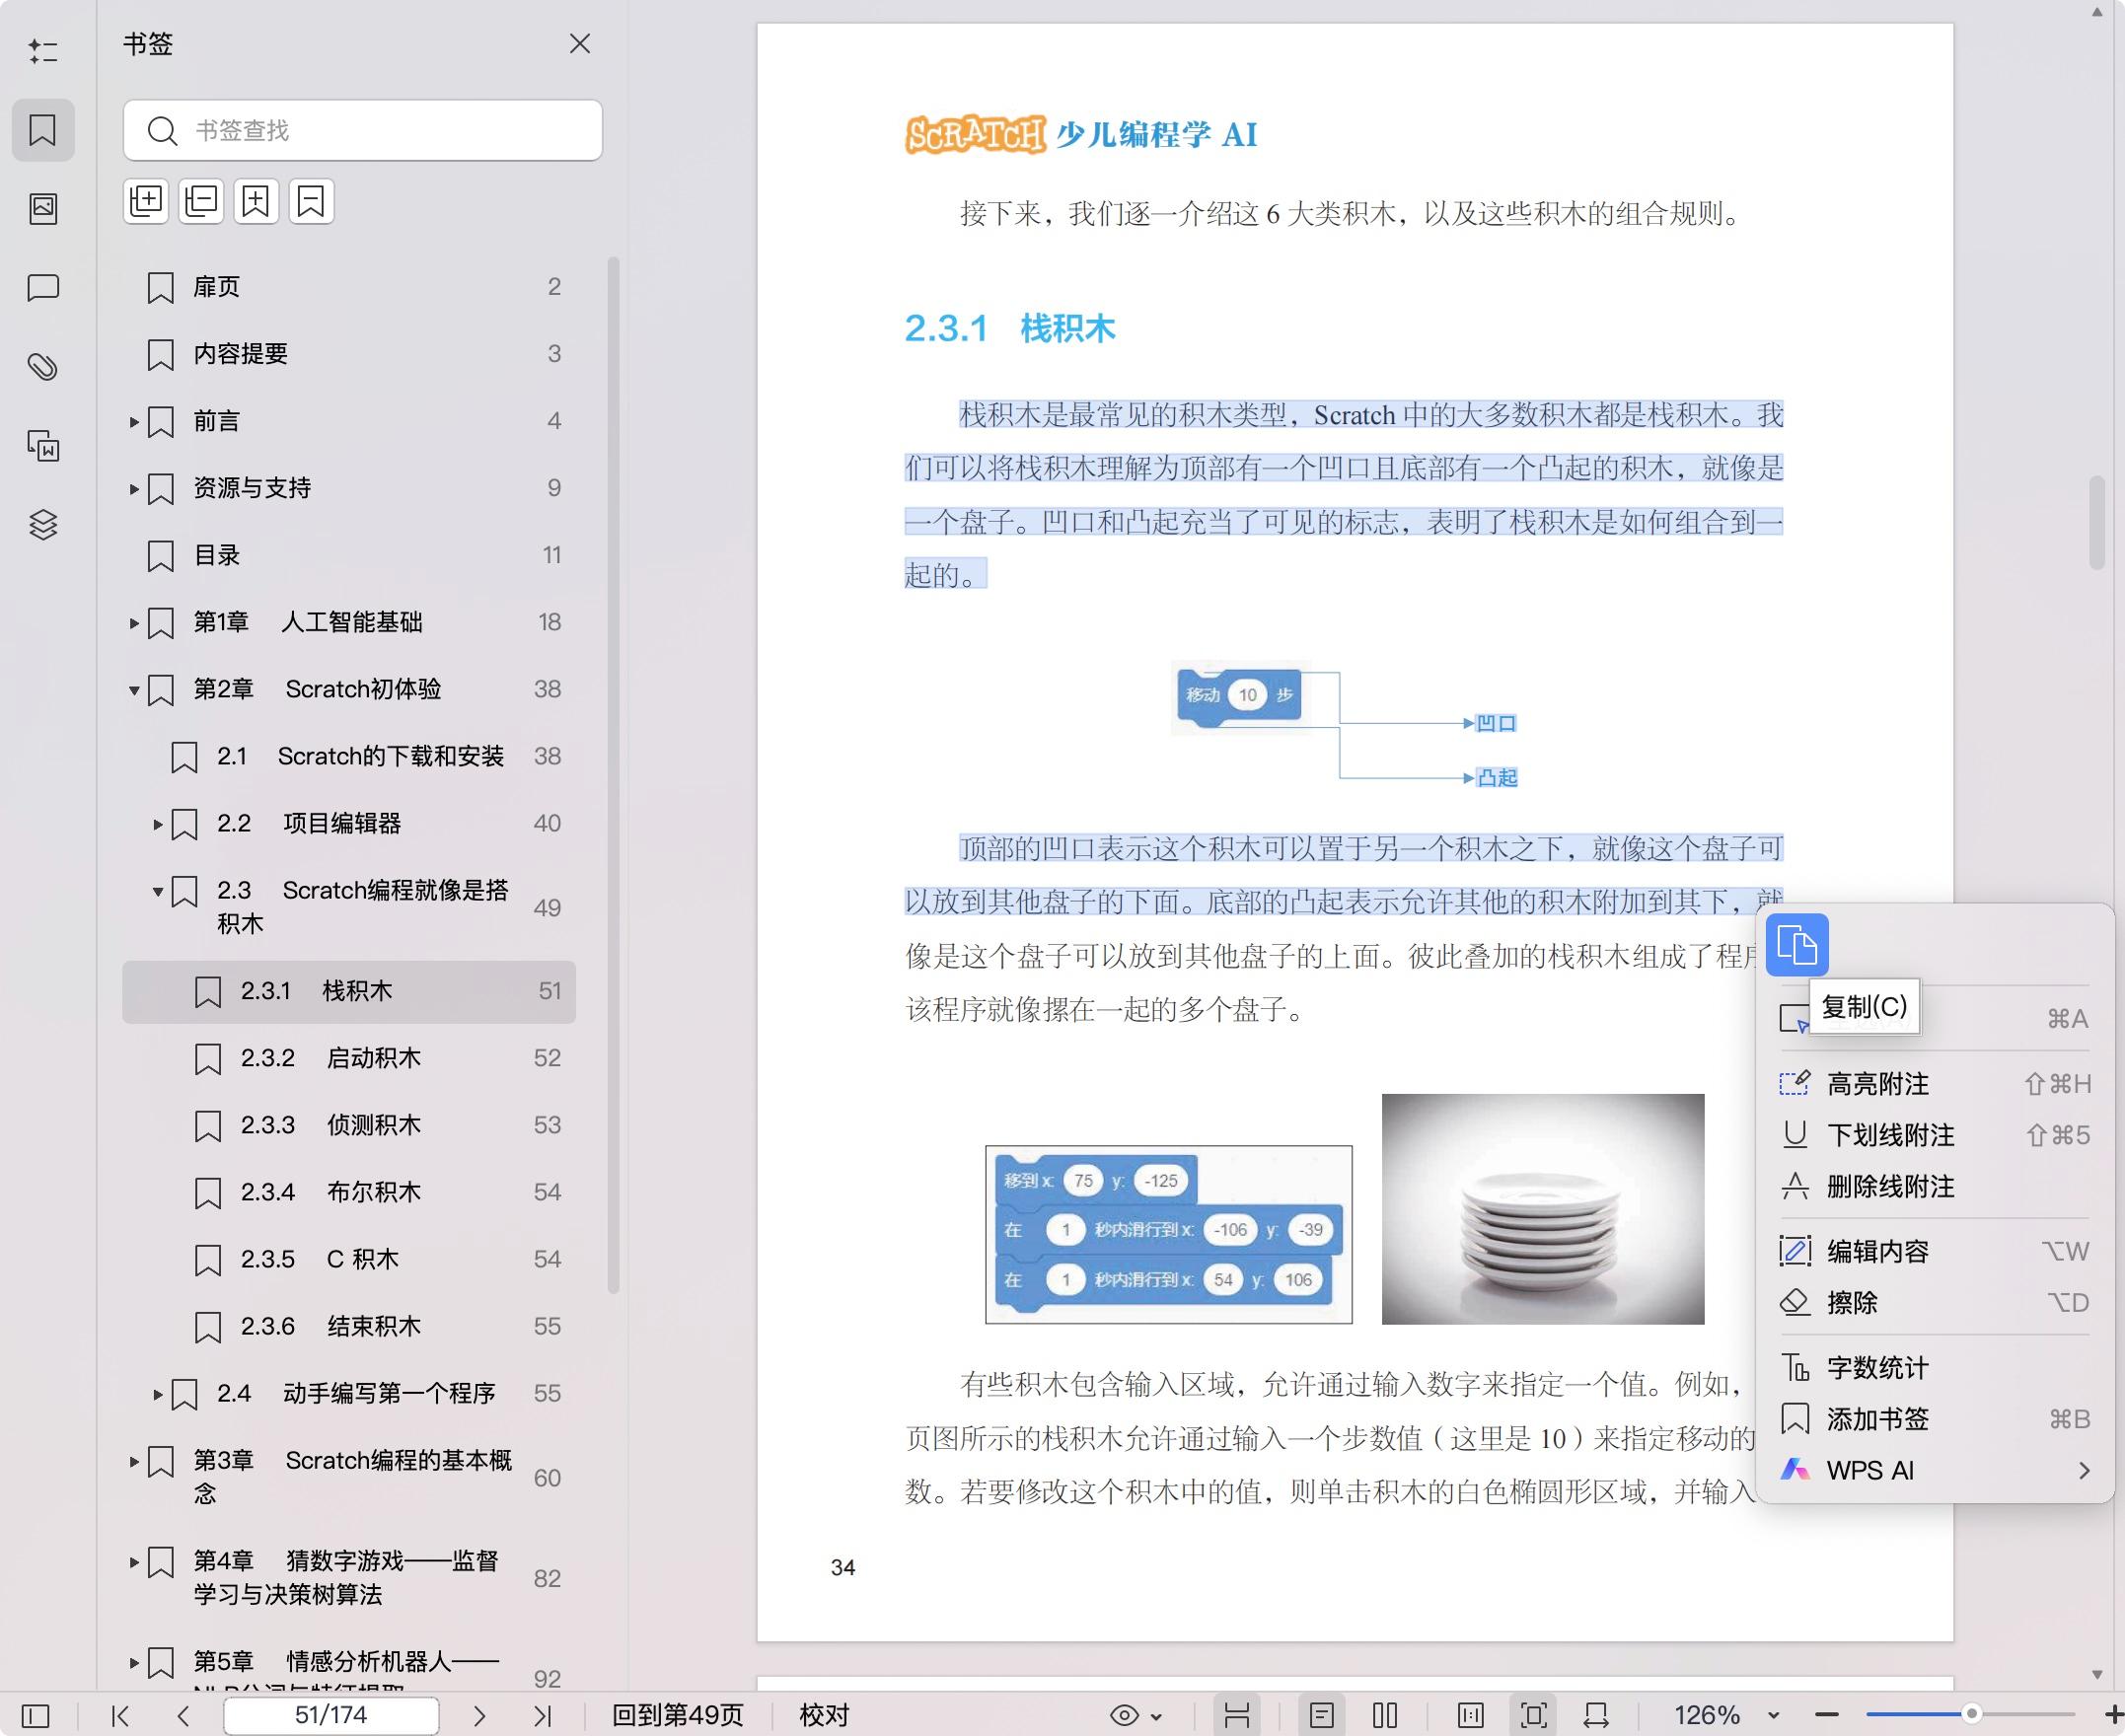Toggle fit page icon
Viewport: 2125px width, 1736px height.
pyautogui.click(x=1534, y=1716)
